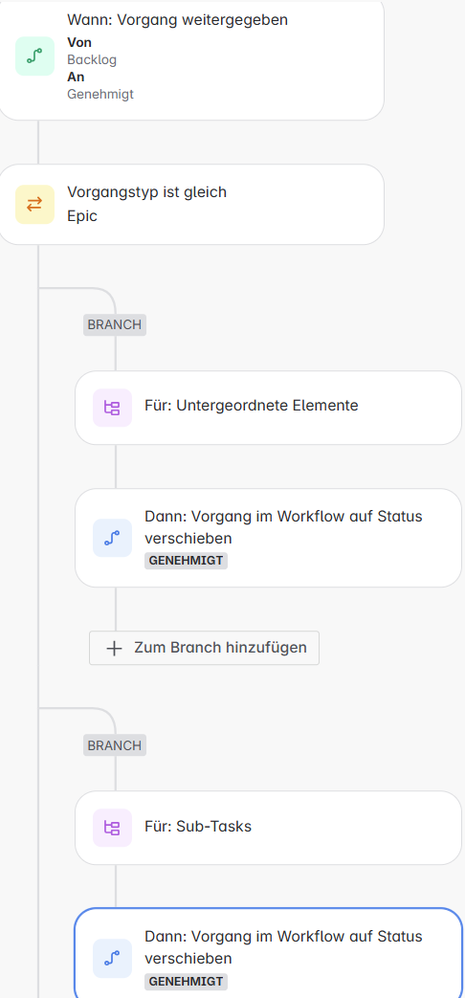Click the blue transition icon in the first Dann action

tap(112, 538)
